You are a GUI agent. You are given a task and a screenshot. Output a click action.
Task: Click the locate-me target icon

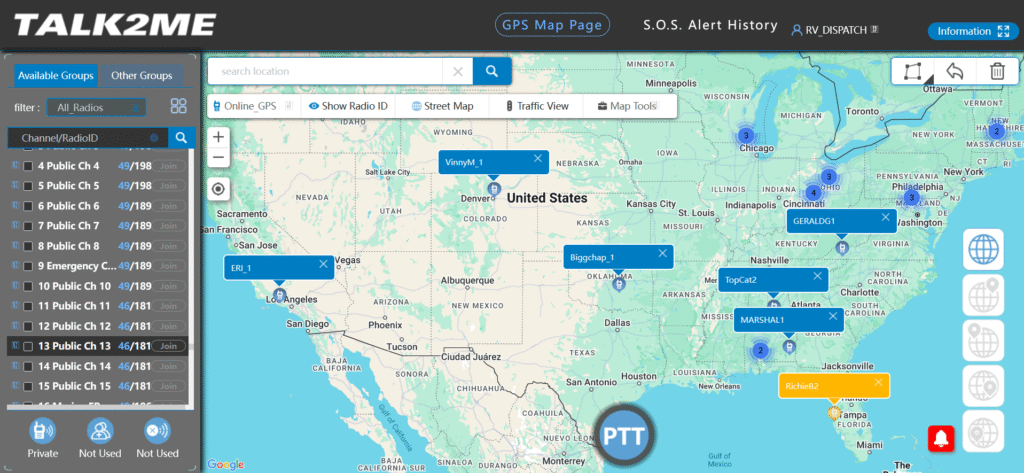pyautogui.click(x=218, y=189)
